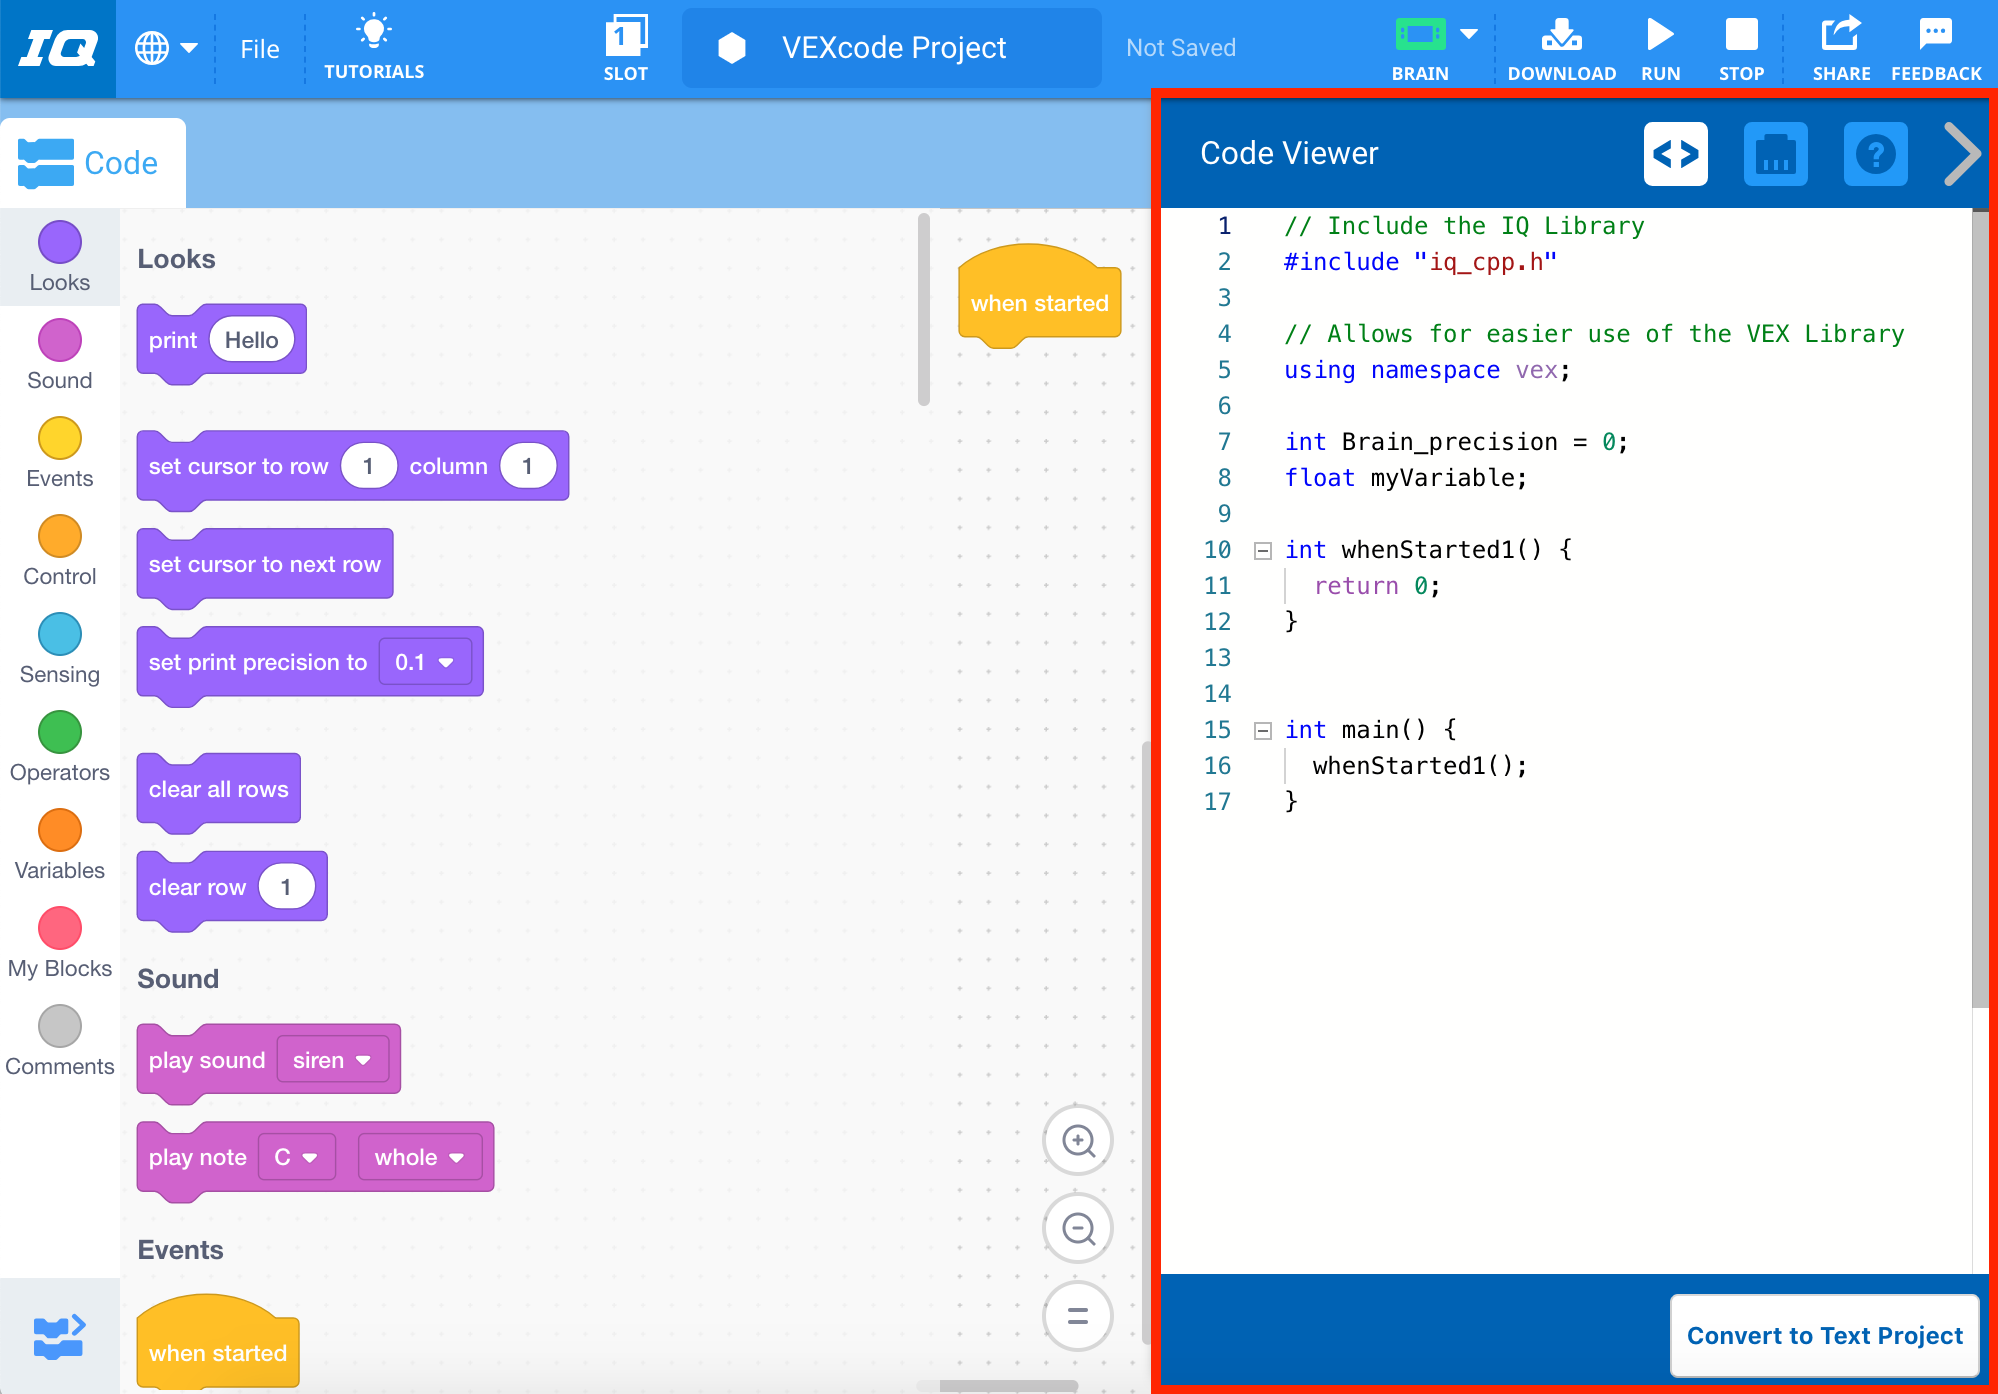Collapse the main function code fold
Image resolution: width=1998 pixels, height=1394 pixels.
coord(1262,730)
